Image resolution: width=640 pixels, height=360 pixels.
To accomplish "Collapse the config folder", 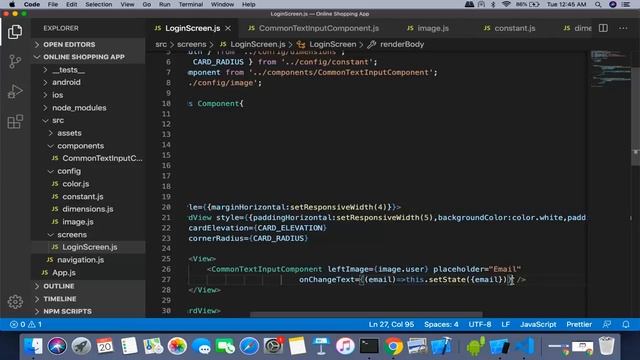I will point(88,171).
